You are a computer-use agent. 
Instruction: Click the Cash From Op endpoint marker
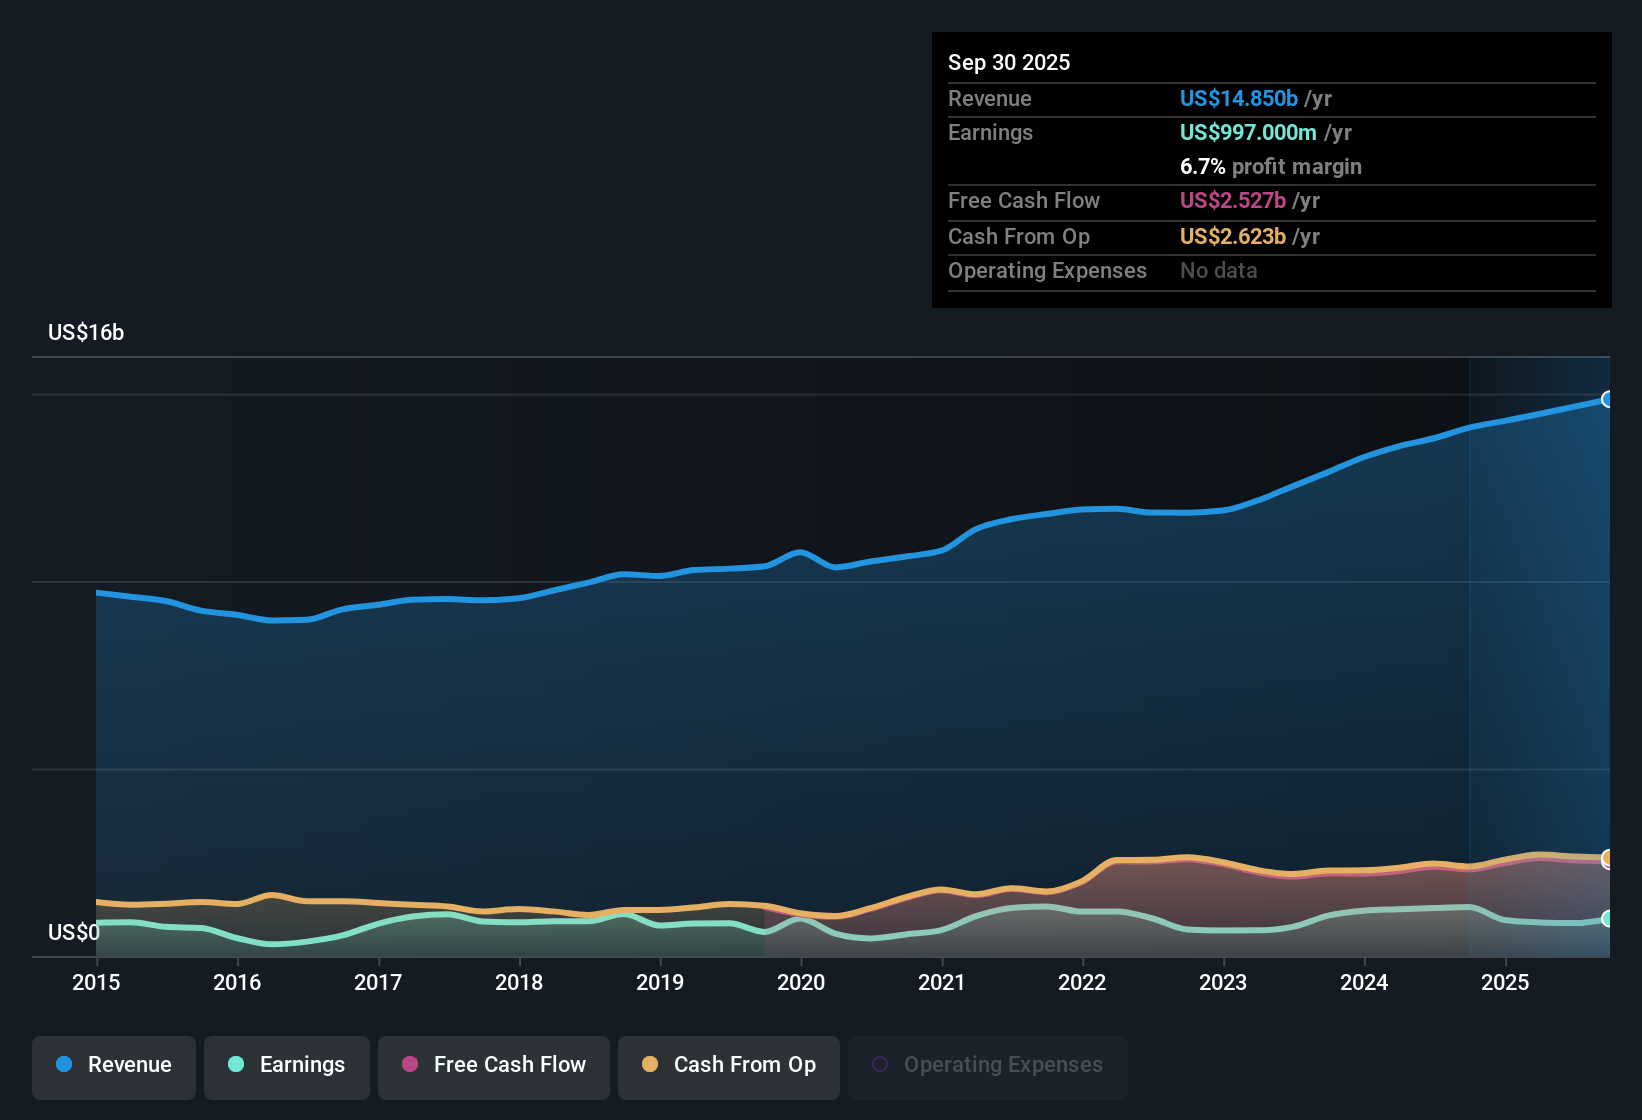pos(1608,858)
